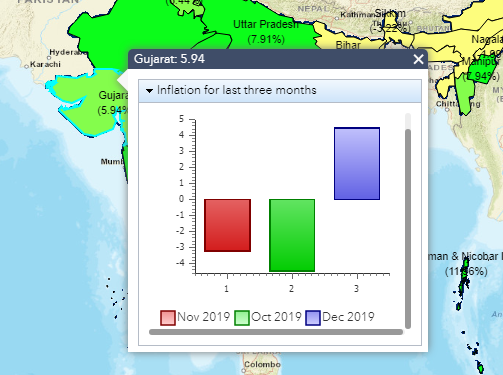Click the Sikkim state label
The height and width of the screenshot is (375, 503).
click(x=390, y=14)
